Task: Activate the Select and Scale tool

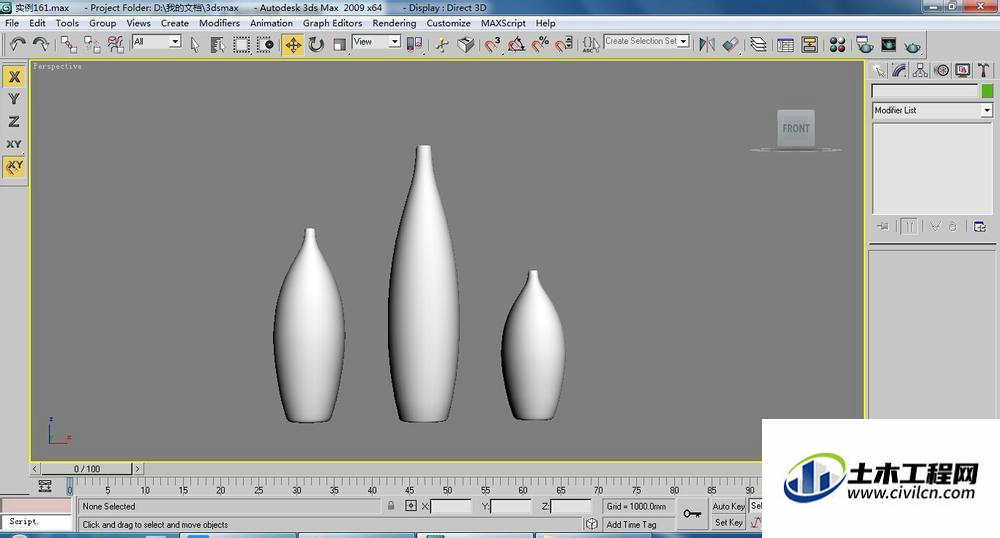Action: point(339,45)
